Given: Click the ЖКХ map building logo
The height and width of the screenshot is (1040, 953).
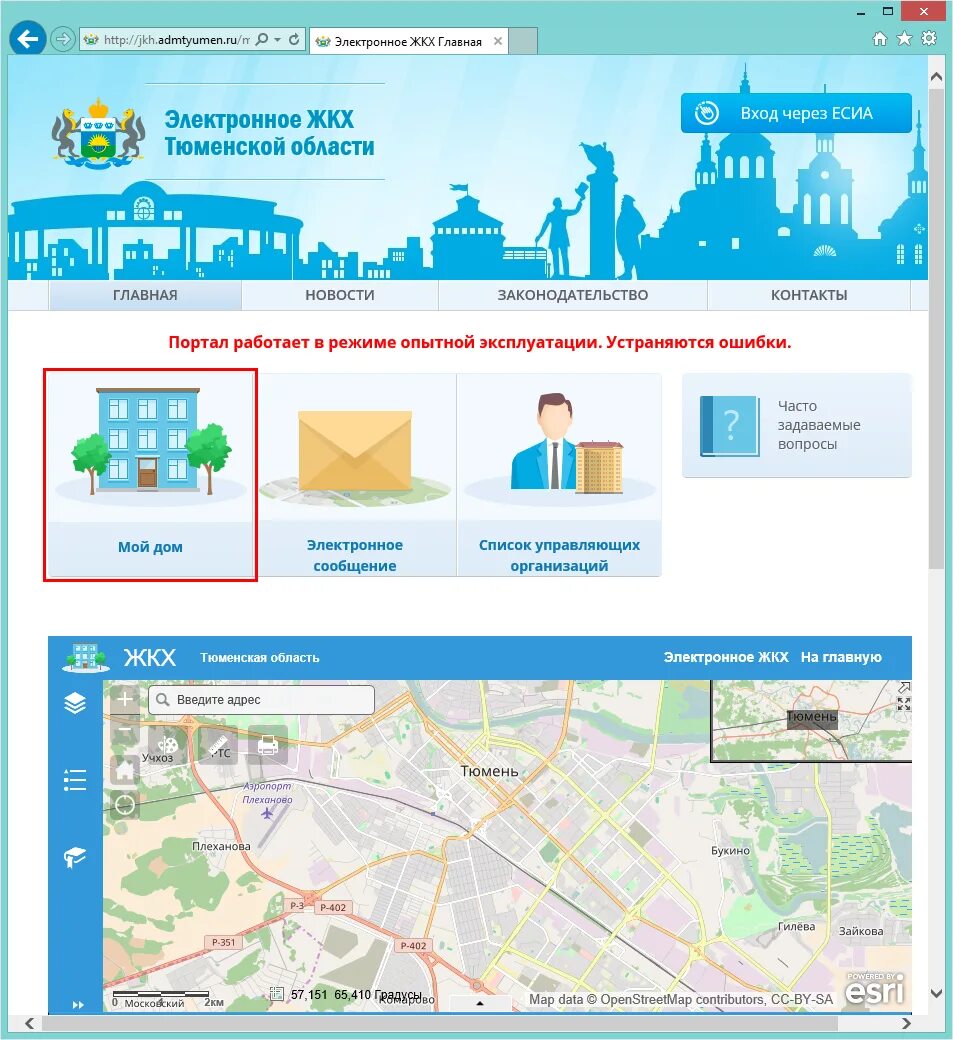Looking at the screenshot, I should click(85, 657).
